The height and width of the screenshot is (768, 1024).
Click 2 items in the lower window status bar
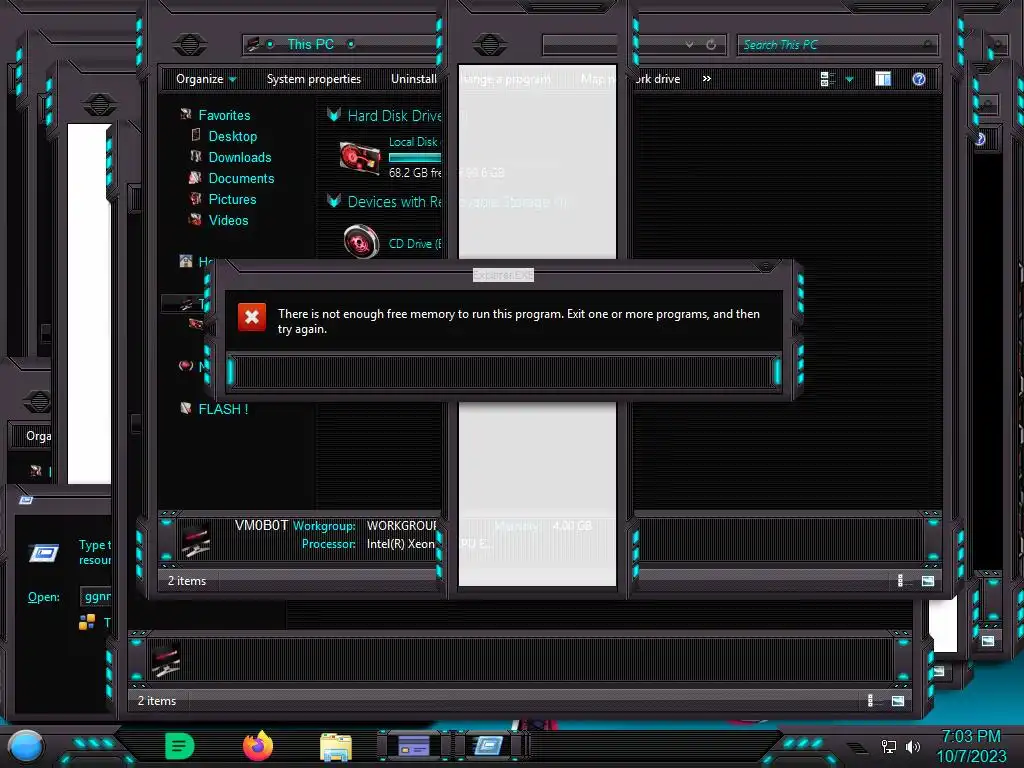point(157,701)
